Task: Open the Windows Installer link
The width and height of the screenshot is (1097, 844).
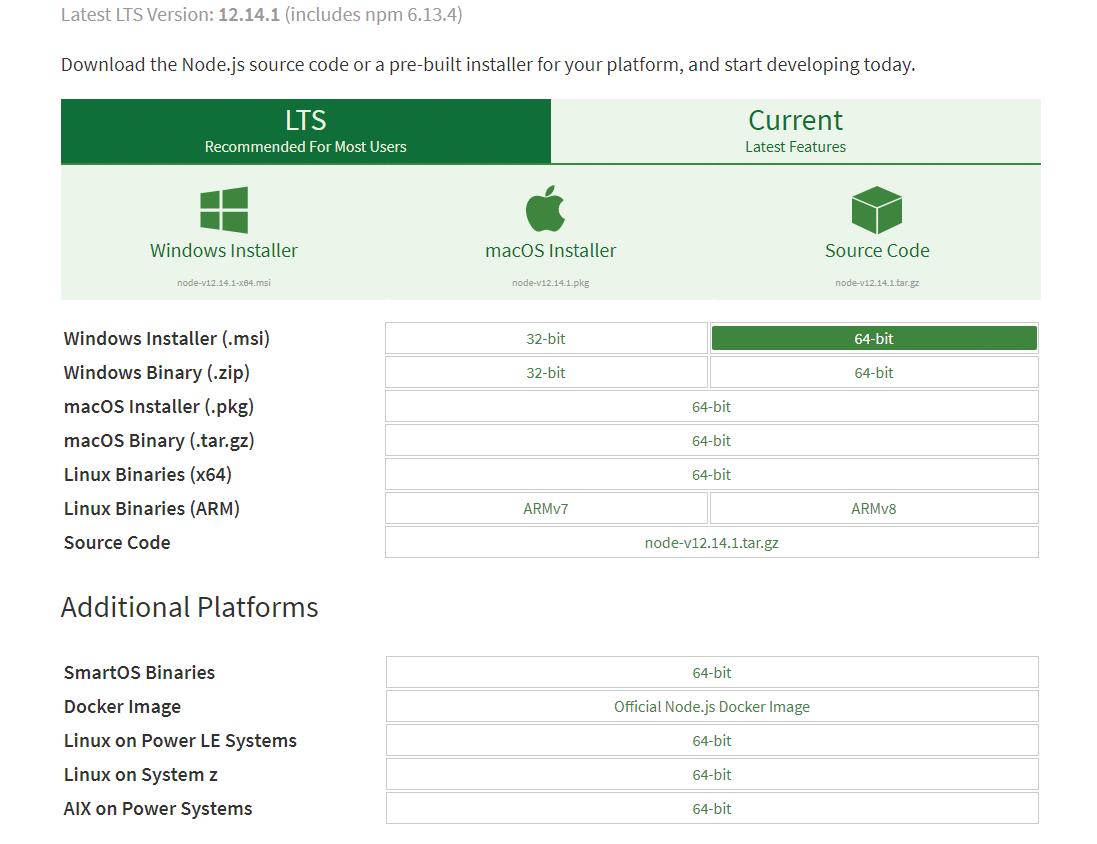Action: tap(224, 251)
